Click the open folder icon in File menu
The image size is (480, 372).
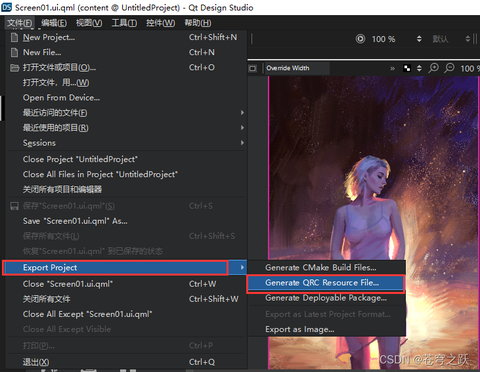[14, 68]
